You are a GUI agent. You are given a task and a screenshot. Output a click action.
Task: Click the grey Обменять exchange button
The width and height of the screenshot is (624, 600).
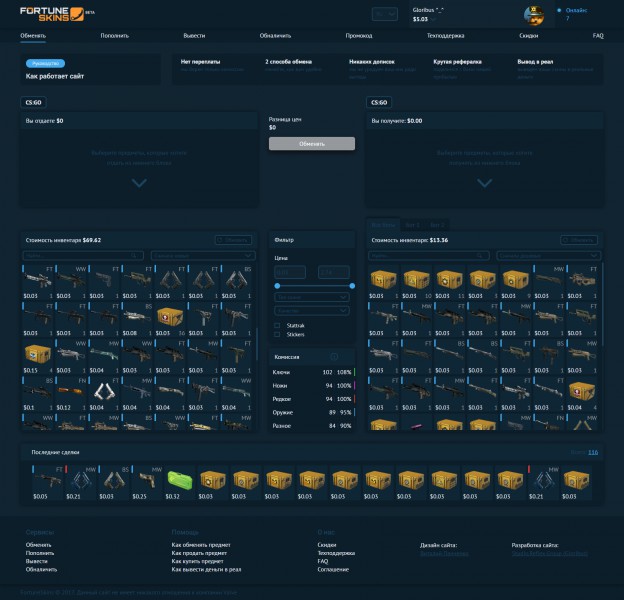pyautogui.click(x=312, y=144)
